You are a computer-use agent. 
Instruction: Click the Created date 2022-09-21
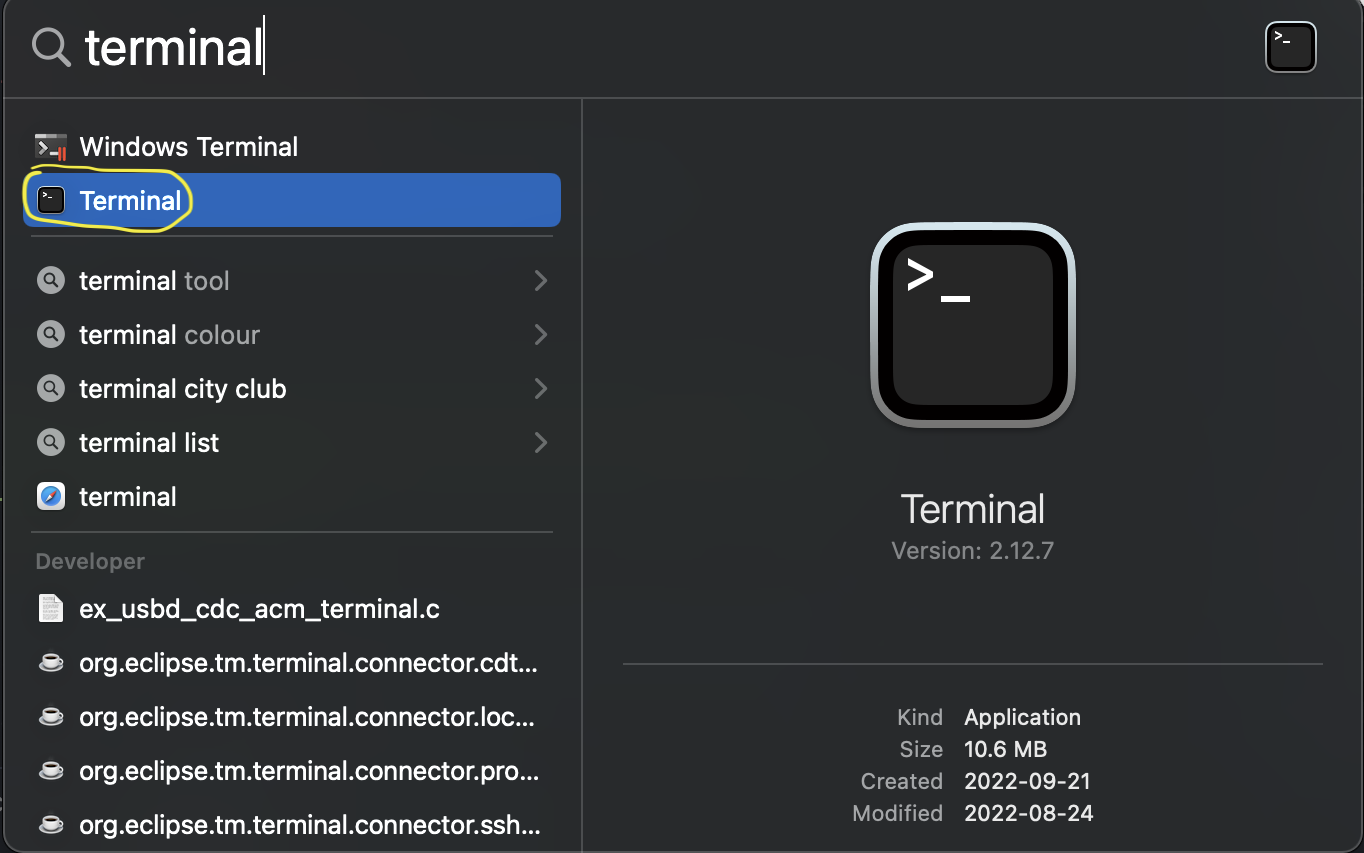[1027, 781]
